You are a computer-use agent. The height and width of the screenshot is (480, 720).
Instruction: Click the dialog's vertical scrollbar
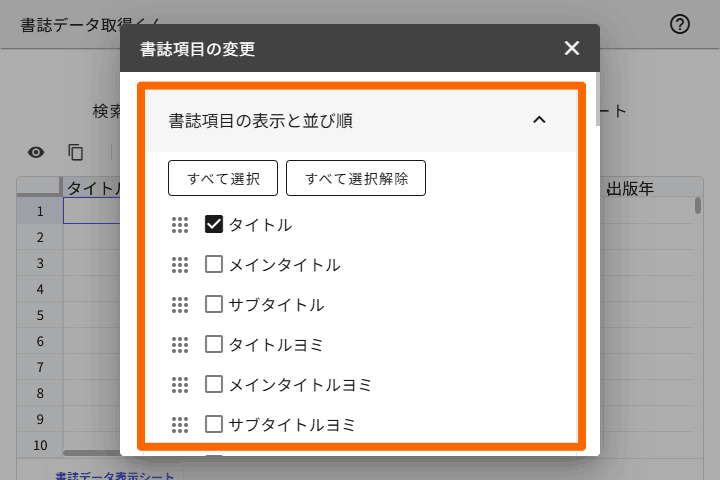point(598,100)
